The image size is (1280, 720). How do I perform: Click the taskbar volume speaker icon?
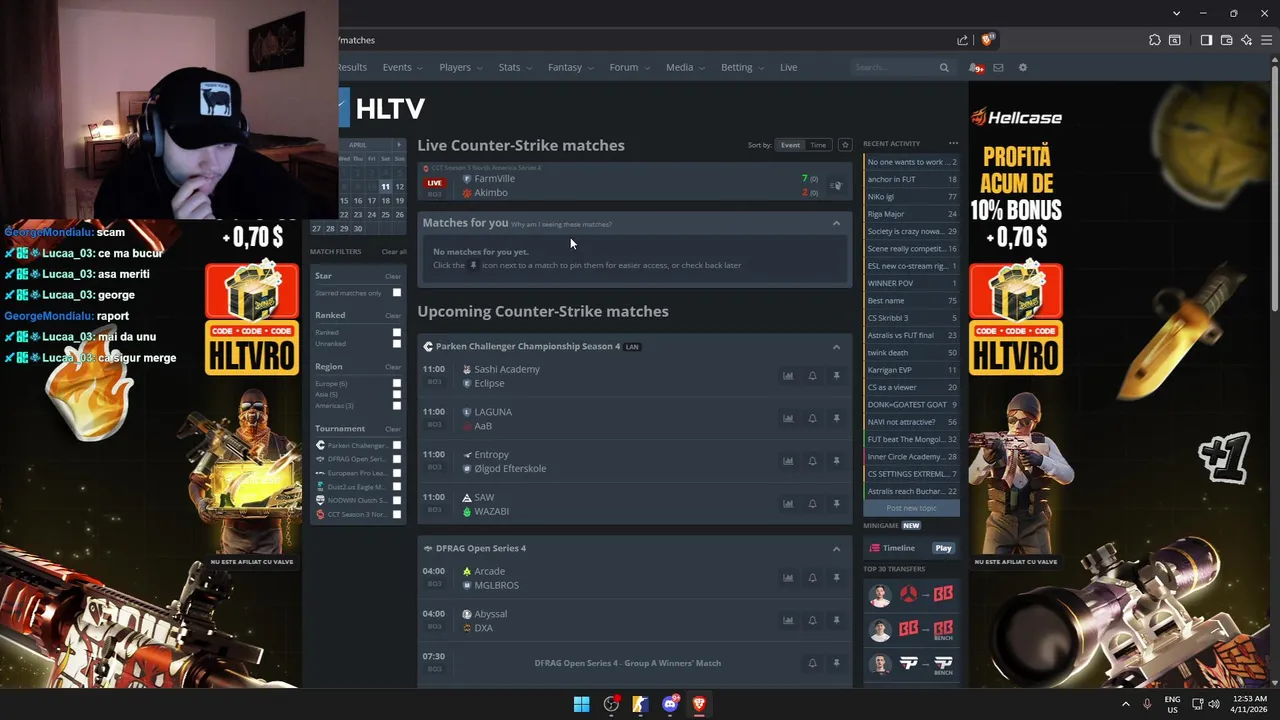(1213, 704)
